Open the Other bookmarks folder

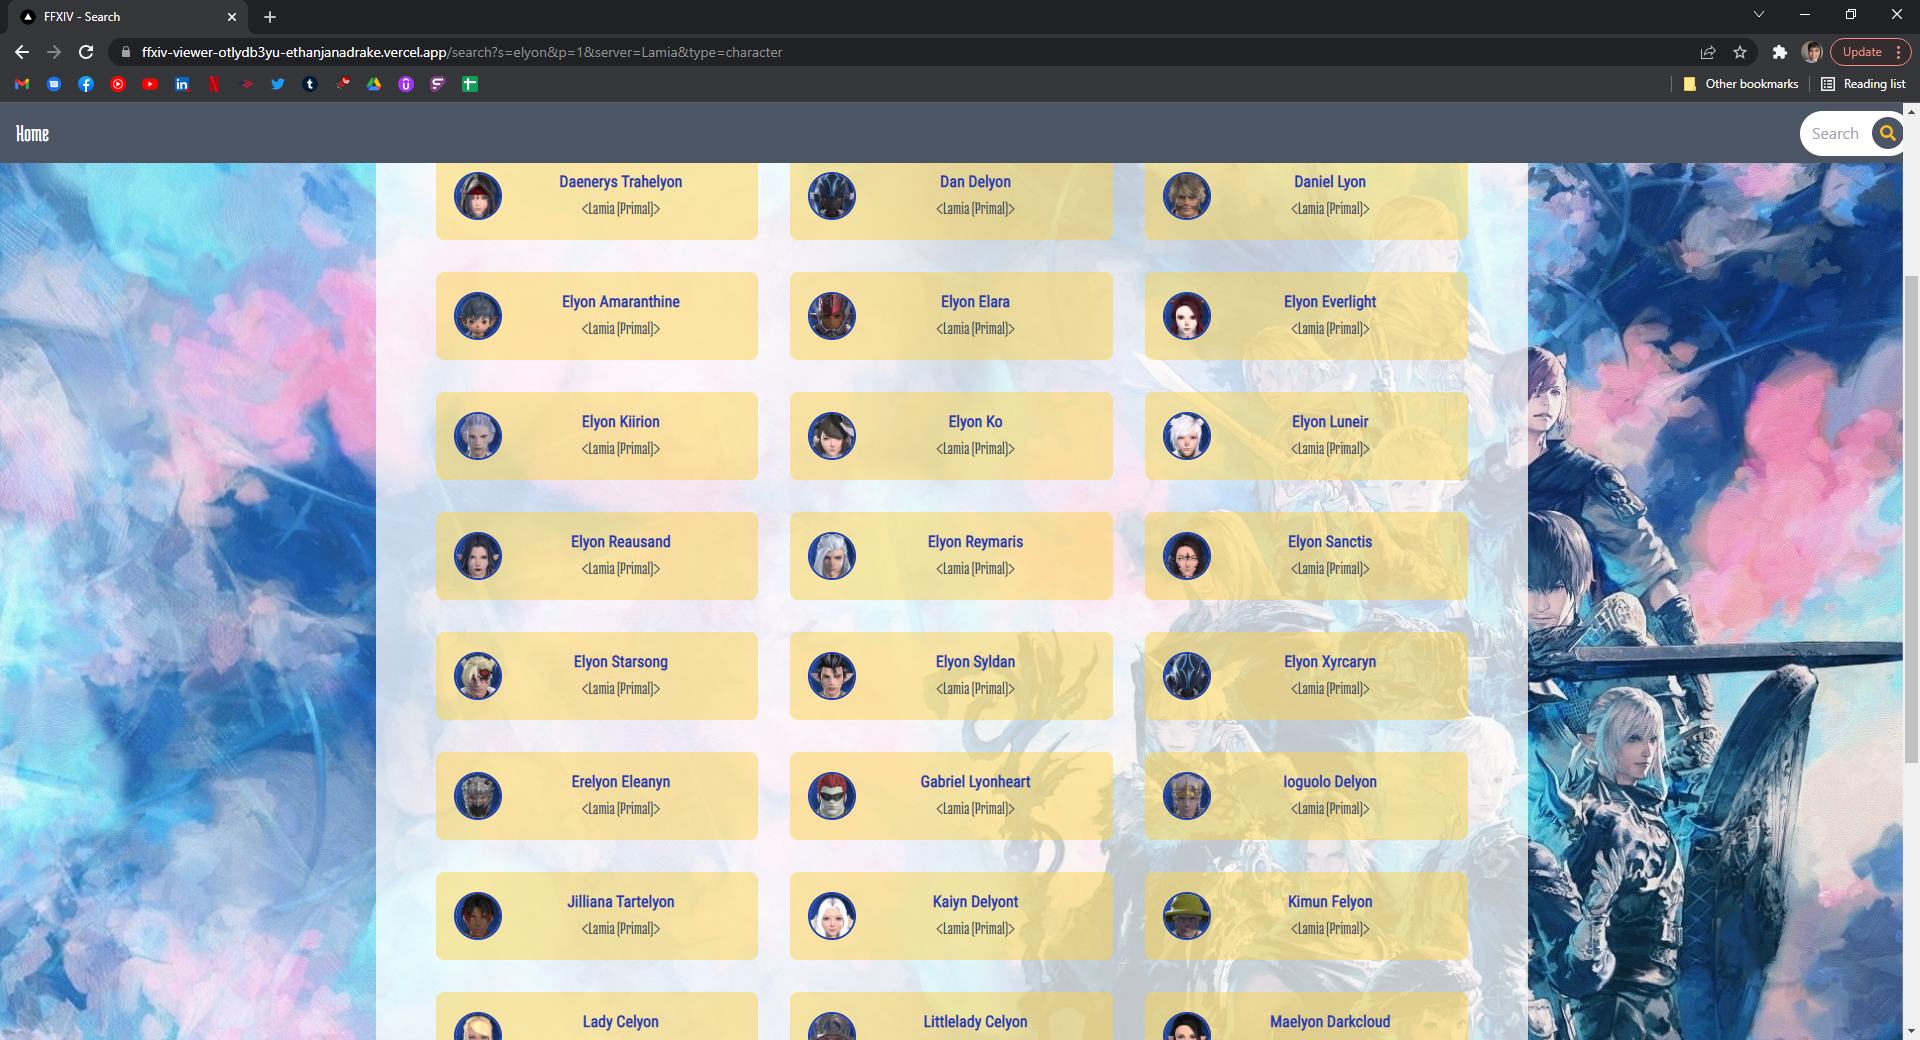pyautogui.click(x=1740, y=84)
